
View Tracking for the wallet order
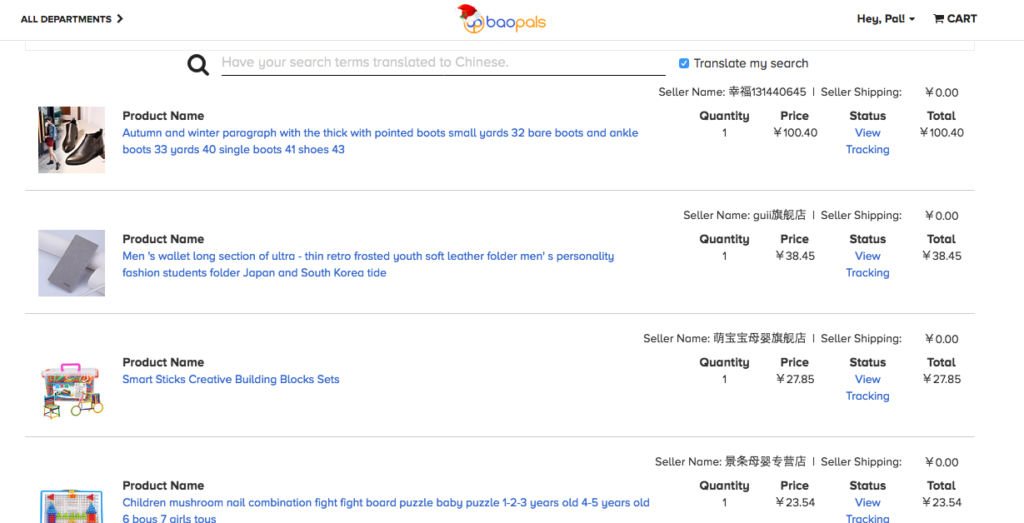point(867,264)
